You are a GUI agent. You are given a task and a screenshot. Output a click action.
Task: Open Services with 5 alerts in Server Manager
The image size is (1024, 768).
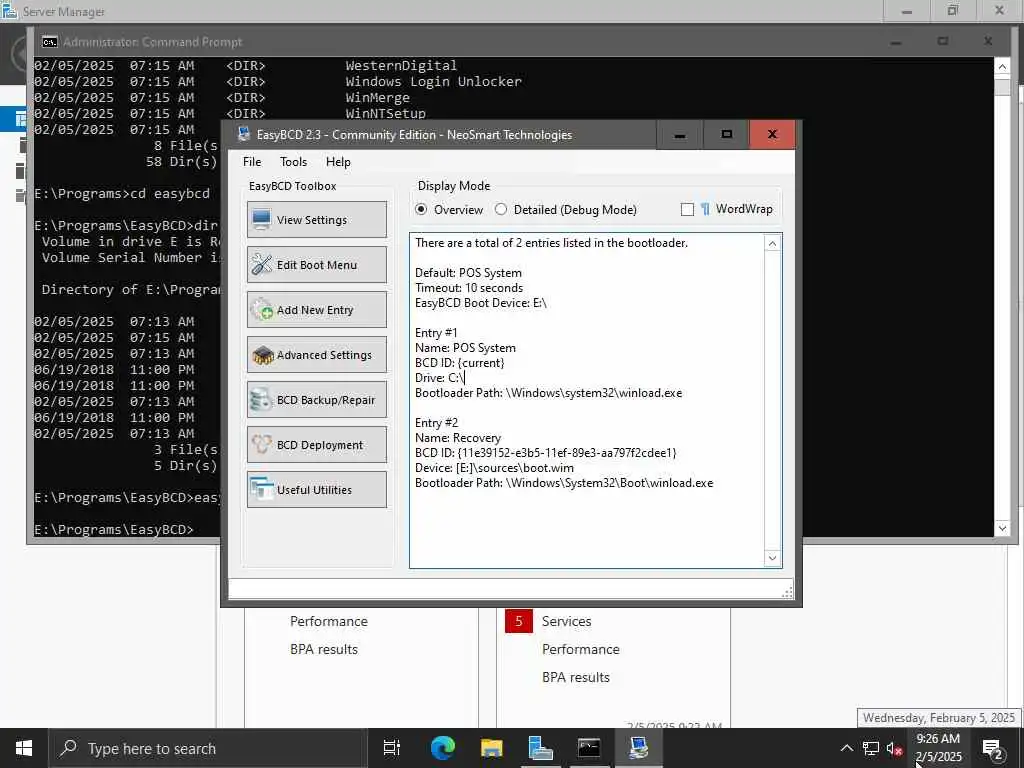click(566, 621)
